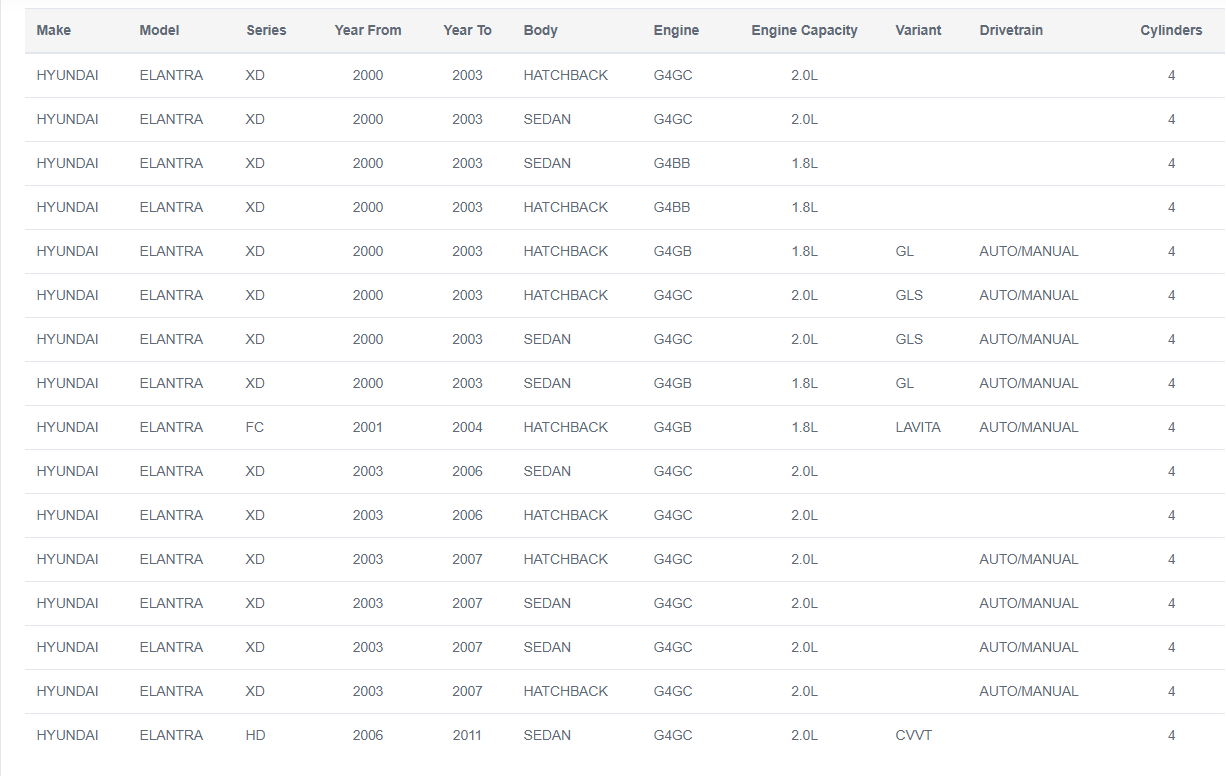Click G4GC engine in the GLS HATCHBACK row
Image resolution: width=1226 pixels, height=776 pixels.
673,295
